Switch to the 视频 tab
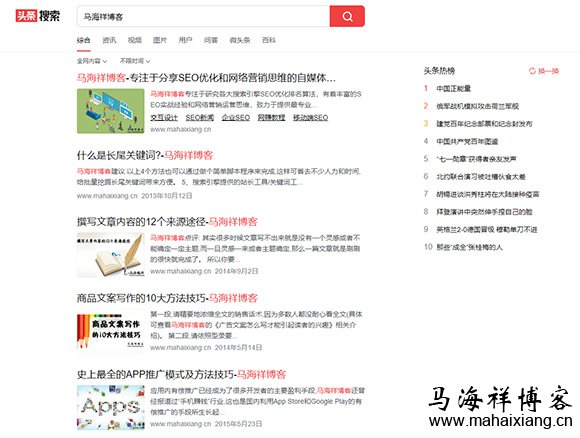580x438 pixels. tap(135, 40)
